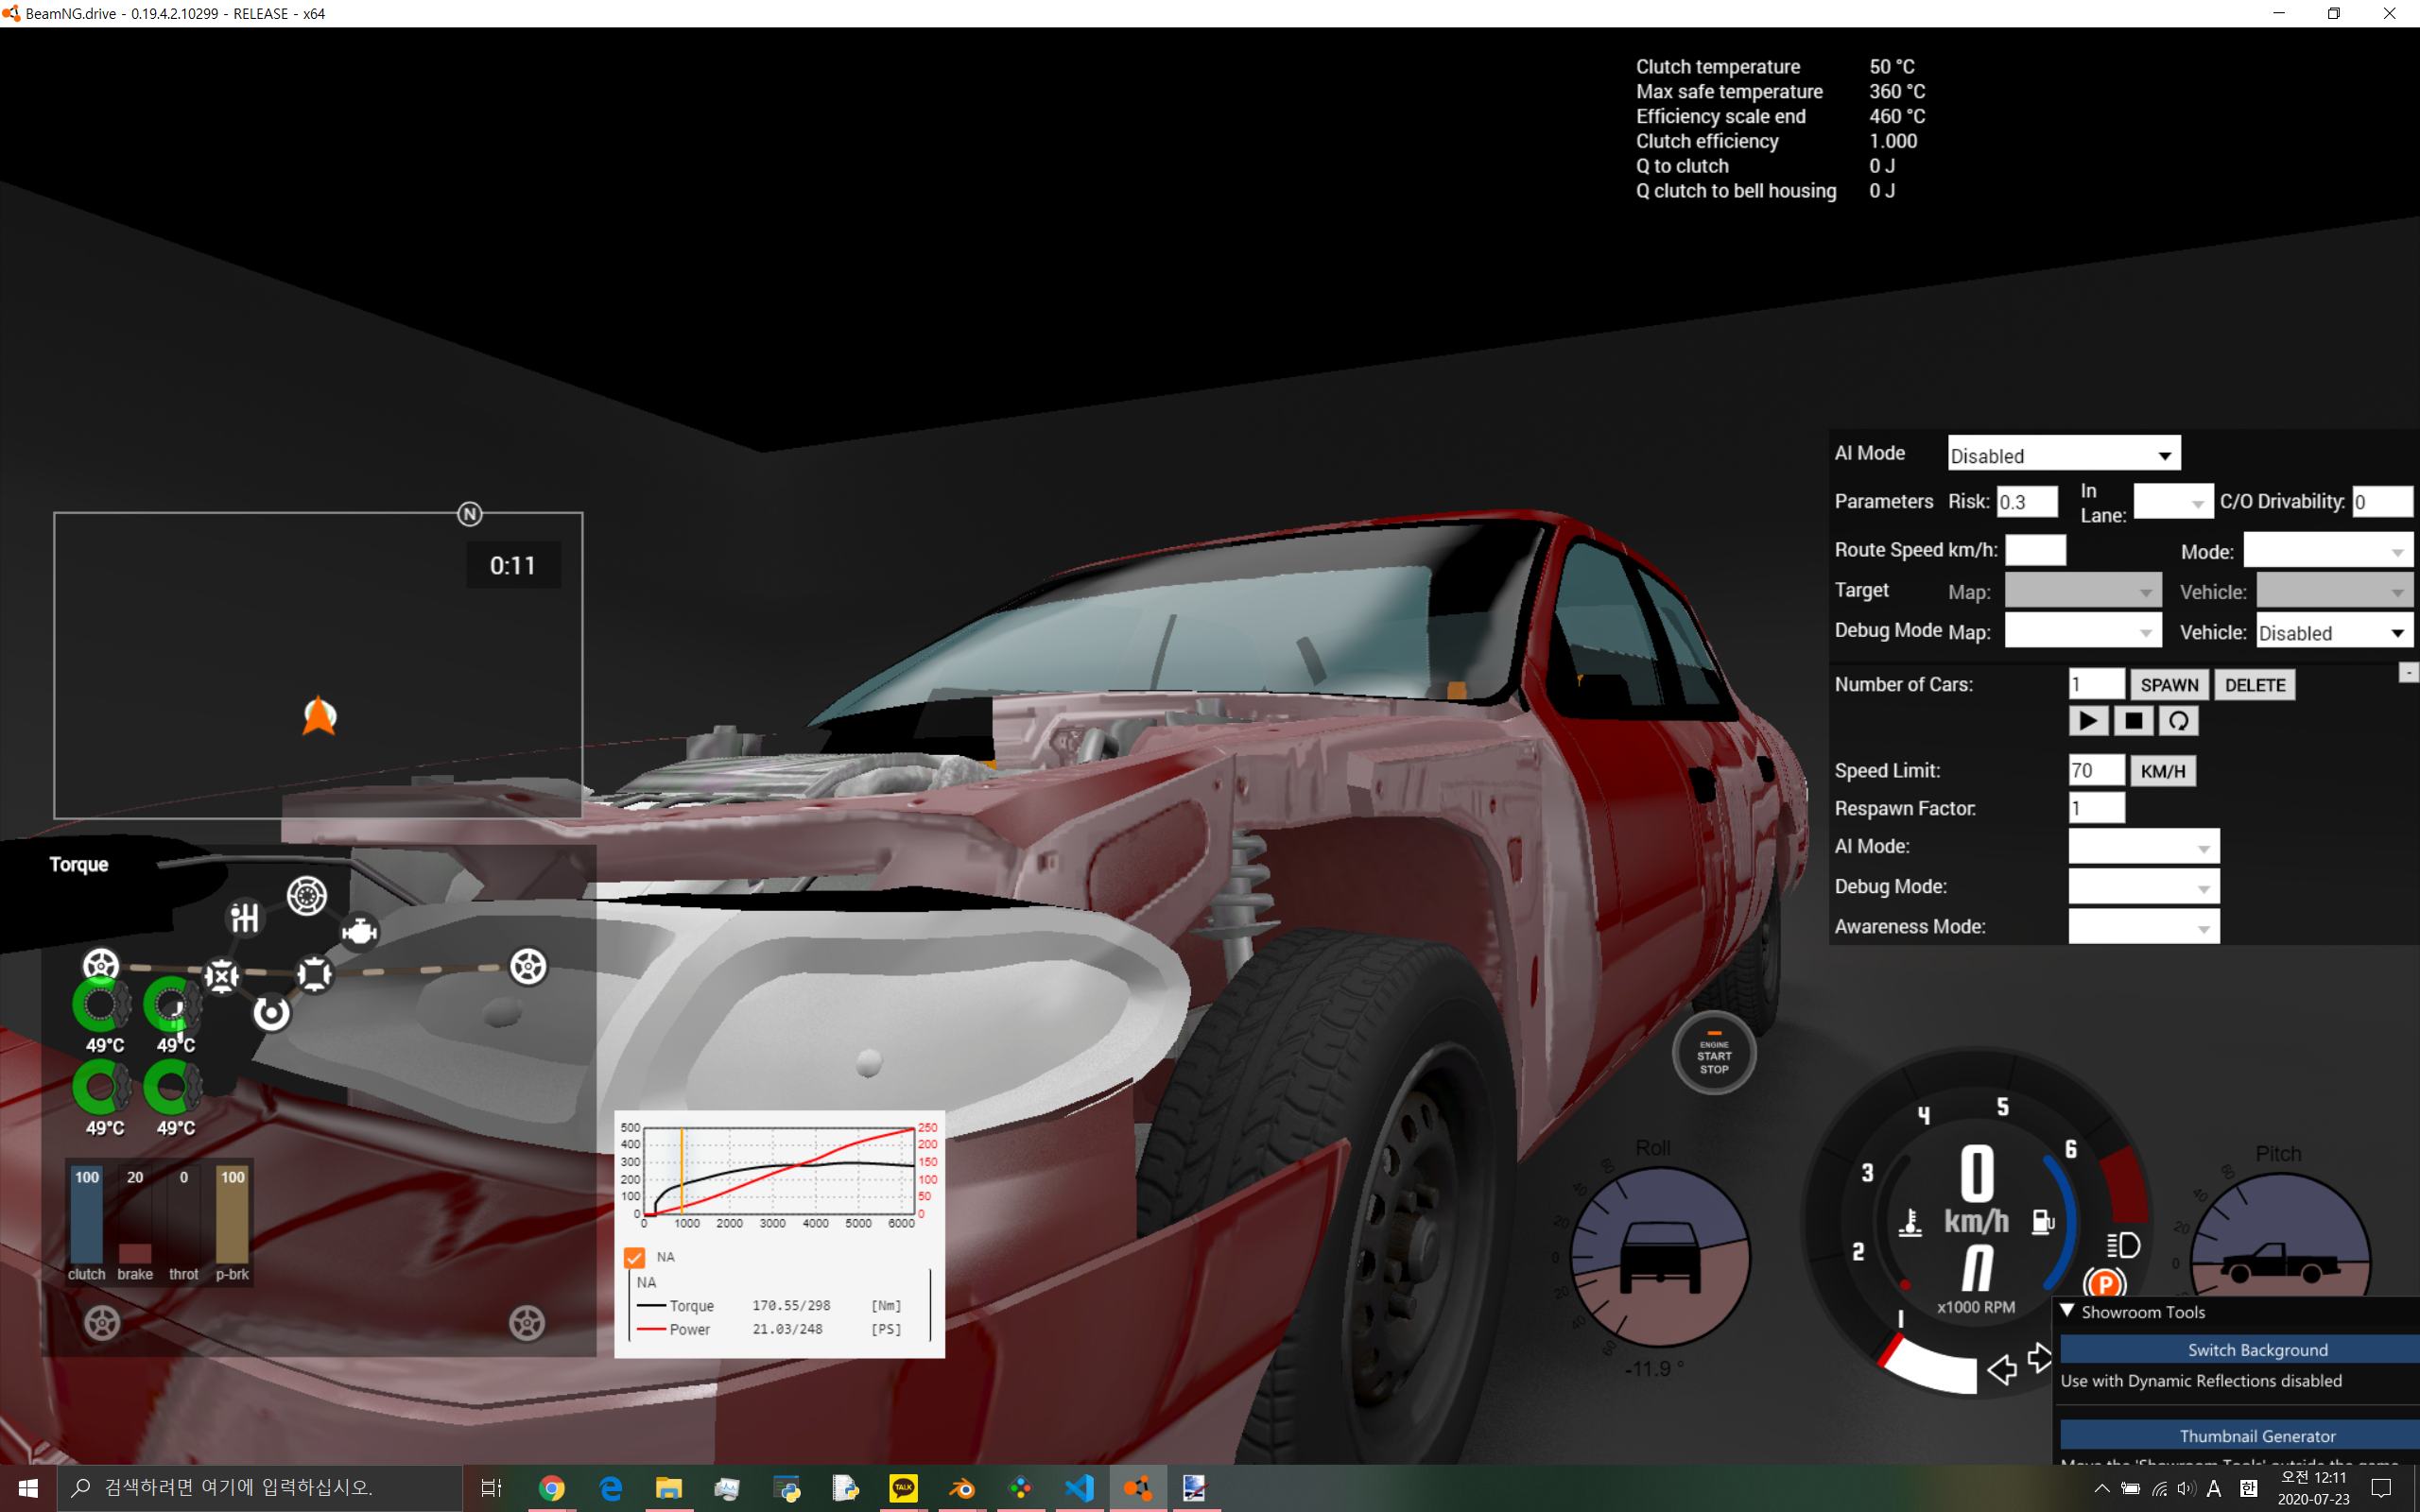The height and width of the screenshot is (1512, 2420).
Task: Click the clutch disc icon in Torque app
Action: pos(307,895)
